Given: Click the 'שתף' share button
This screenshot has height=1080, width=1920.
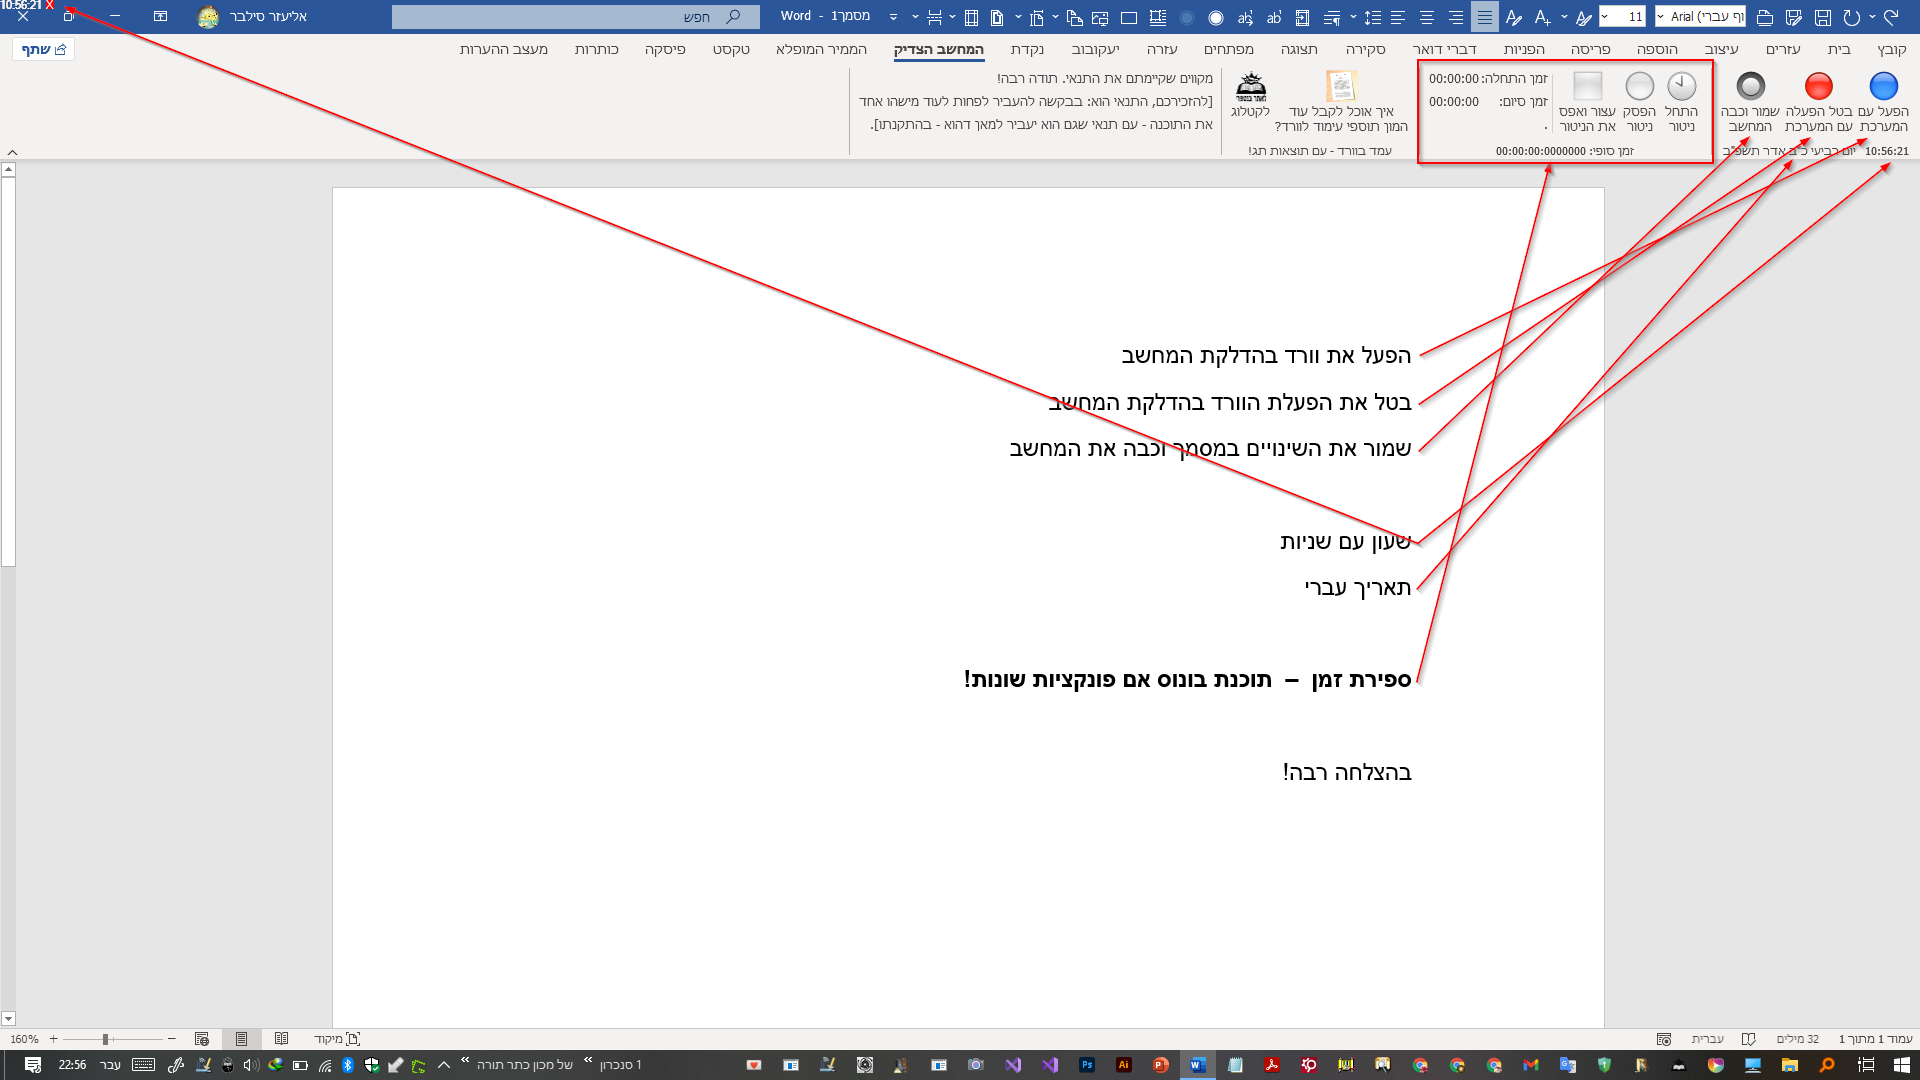Looking at the screenshot, I should pyautogui.click(x=44, y=49).
